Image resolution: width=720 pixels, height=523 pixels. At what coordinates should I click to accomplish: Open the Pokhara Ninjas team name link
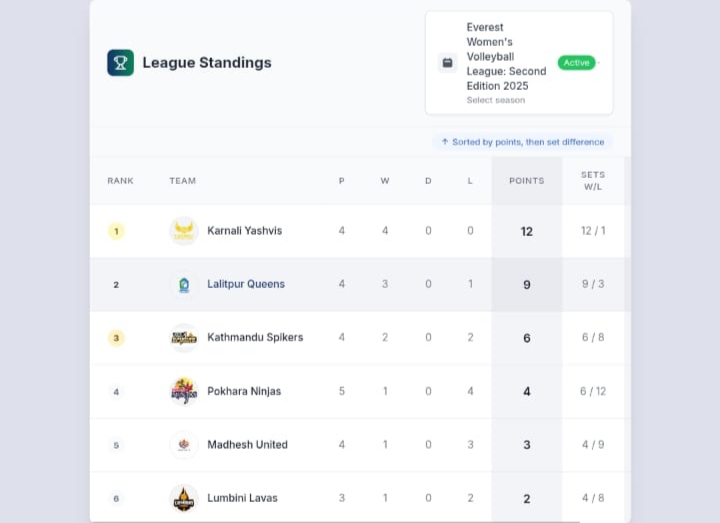(244, 391)
